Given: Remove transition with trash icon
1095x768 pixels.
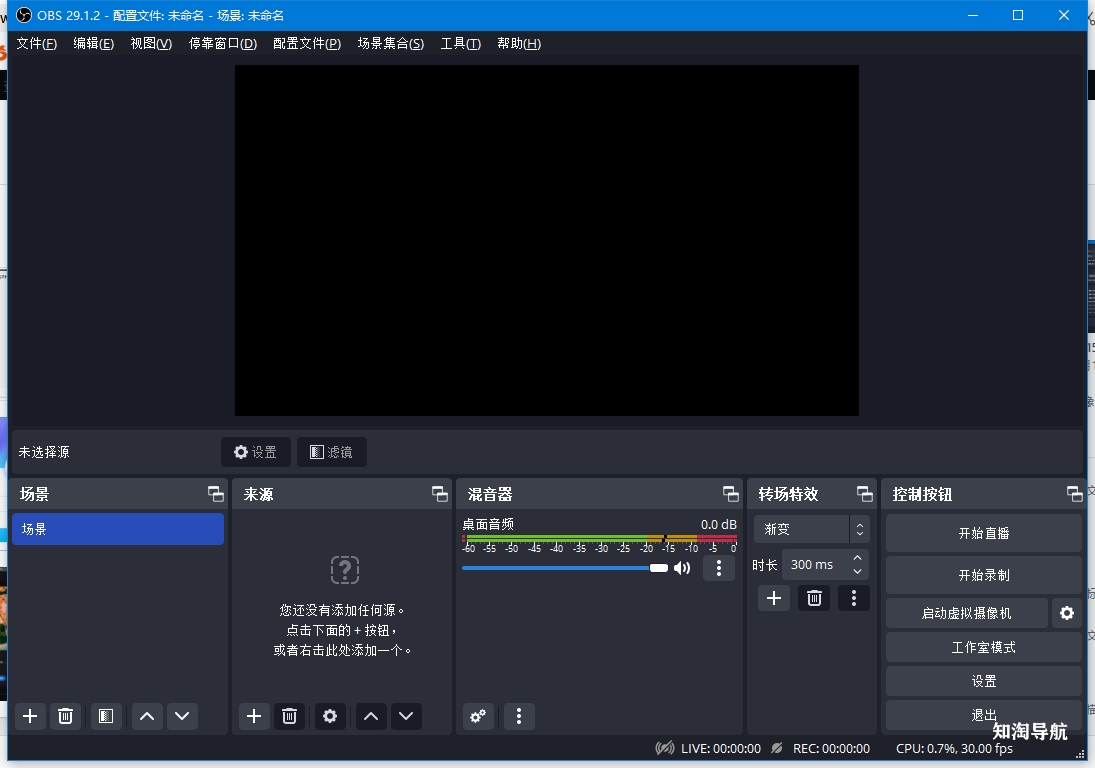Looking at the screenshot, I should click(814, 598).
